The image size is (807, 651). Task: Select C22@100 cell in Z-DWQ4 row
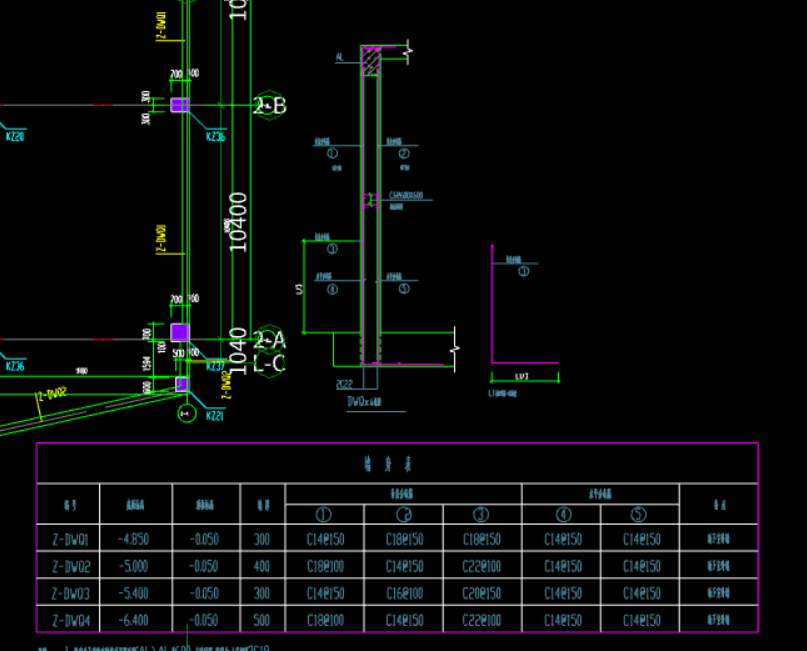point(482,620)
